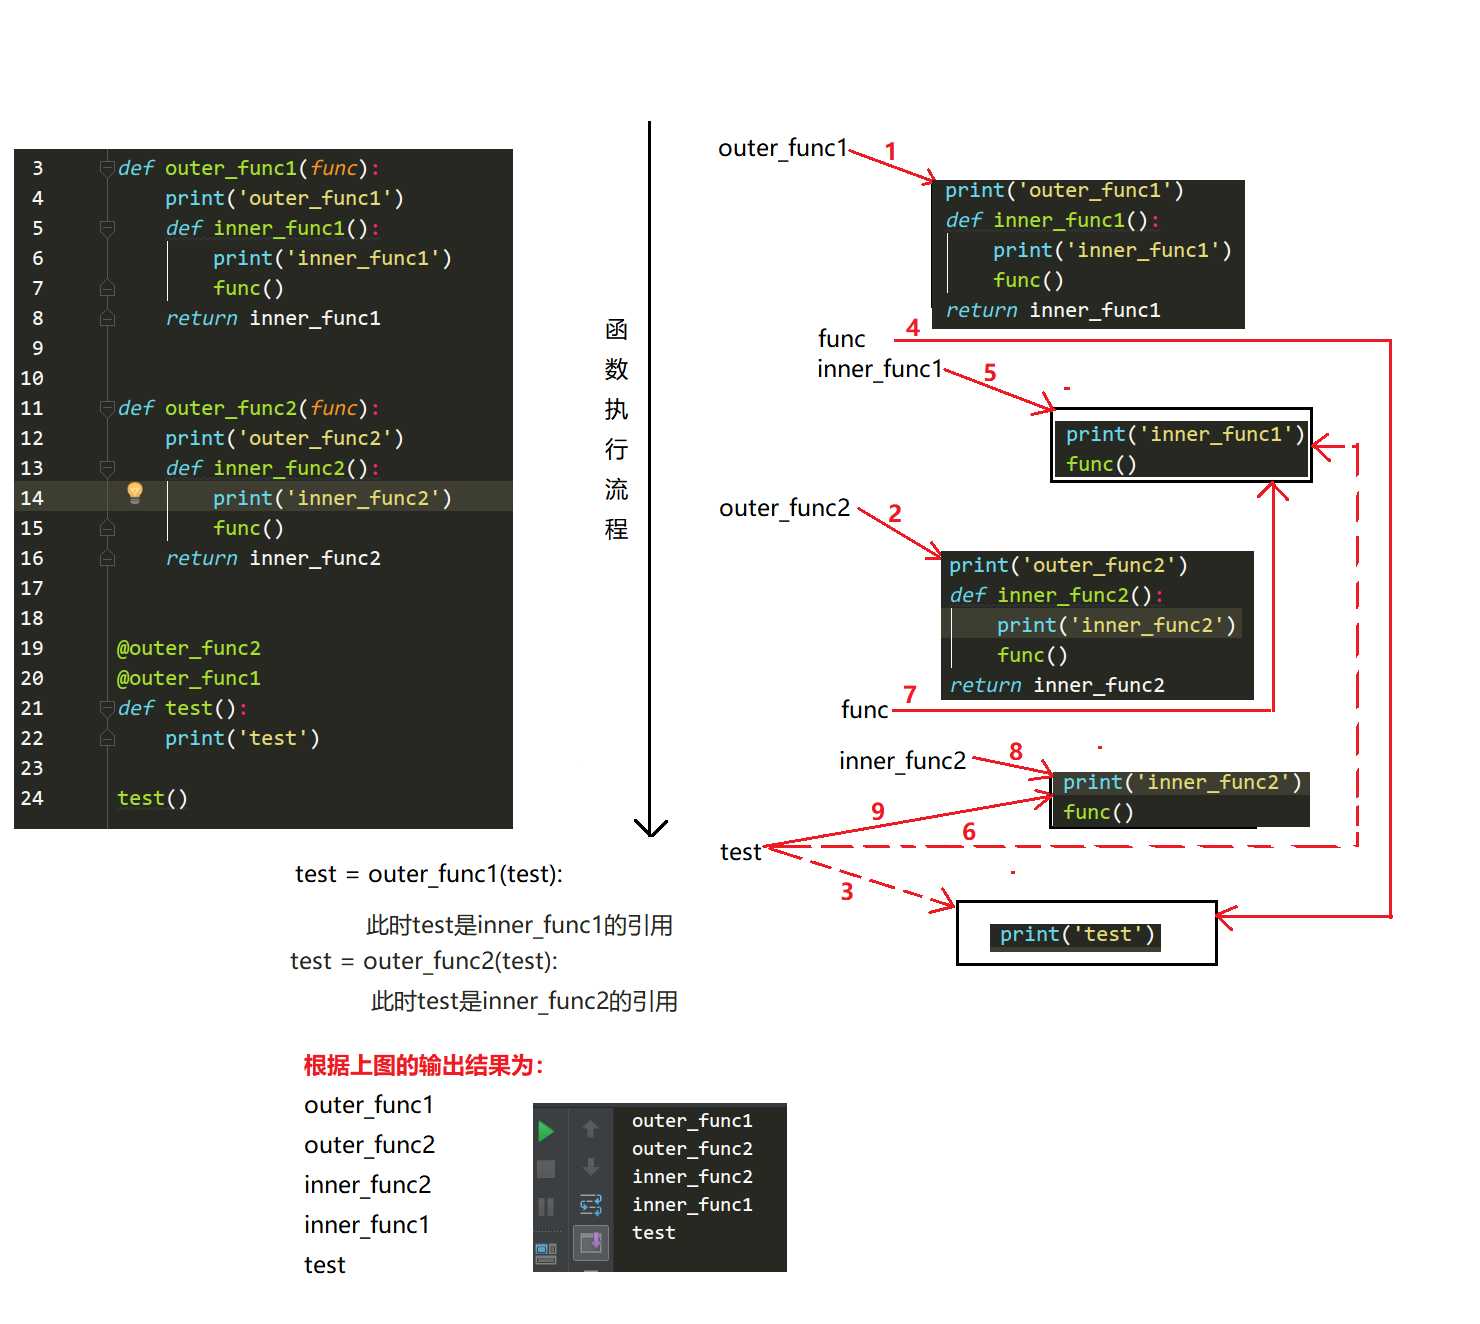Screen dimensions: 1480x1324
Task: Collapse outer_func2 using line 11 fold marker
Action: tap(107, 409)
